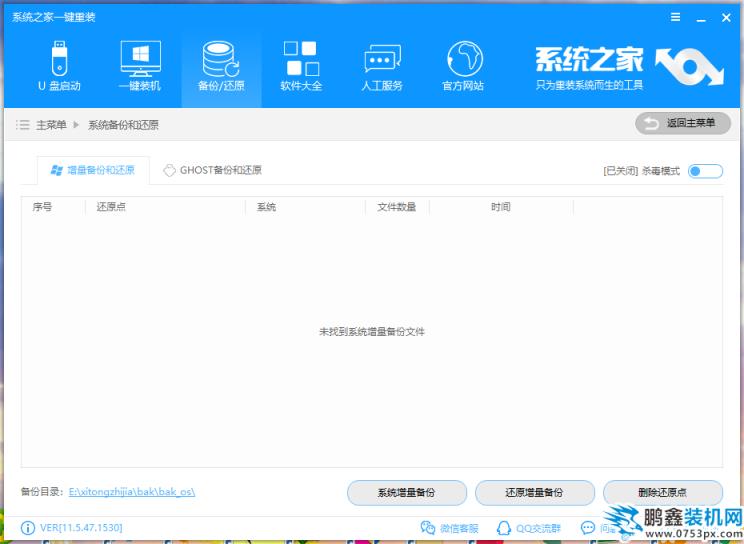Viewport: 744px width, 544px height.
Task: Click the 还原点 column header
Action: [111, 207]
